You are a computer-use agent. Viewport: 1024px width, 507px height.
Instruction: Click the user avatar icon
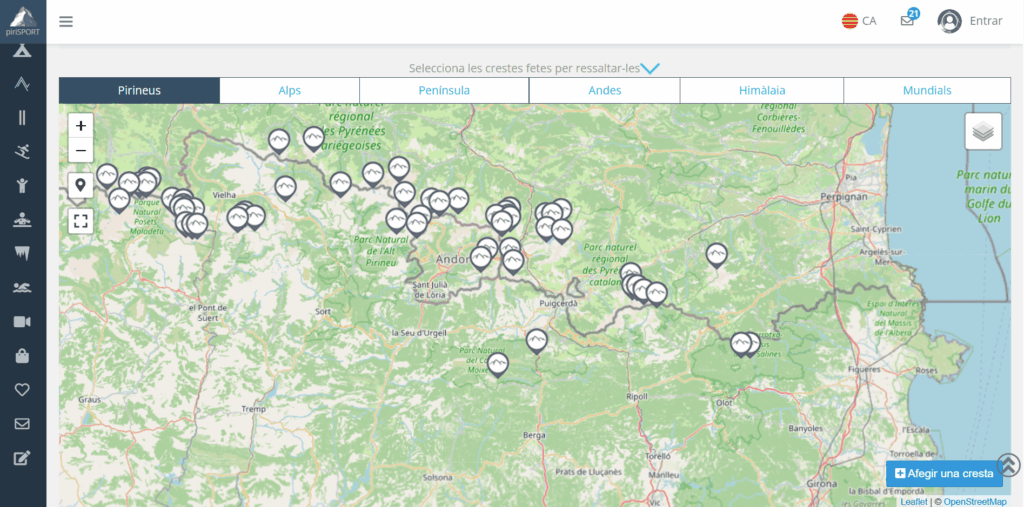949,21
